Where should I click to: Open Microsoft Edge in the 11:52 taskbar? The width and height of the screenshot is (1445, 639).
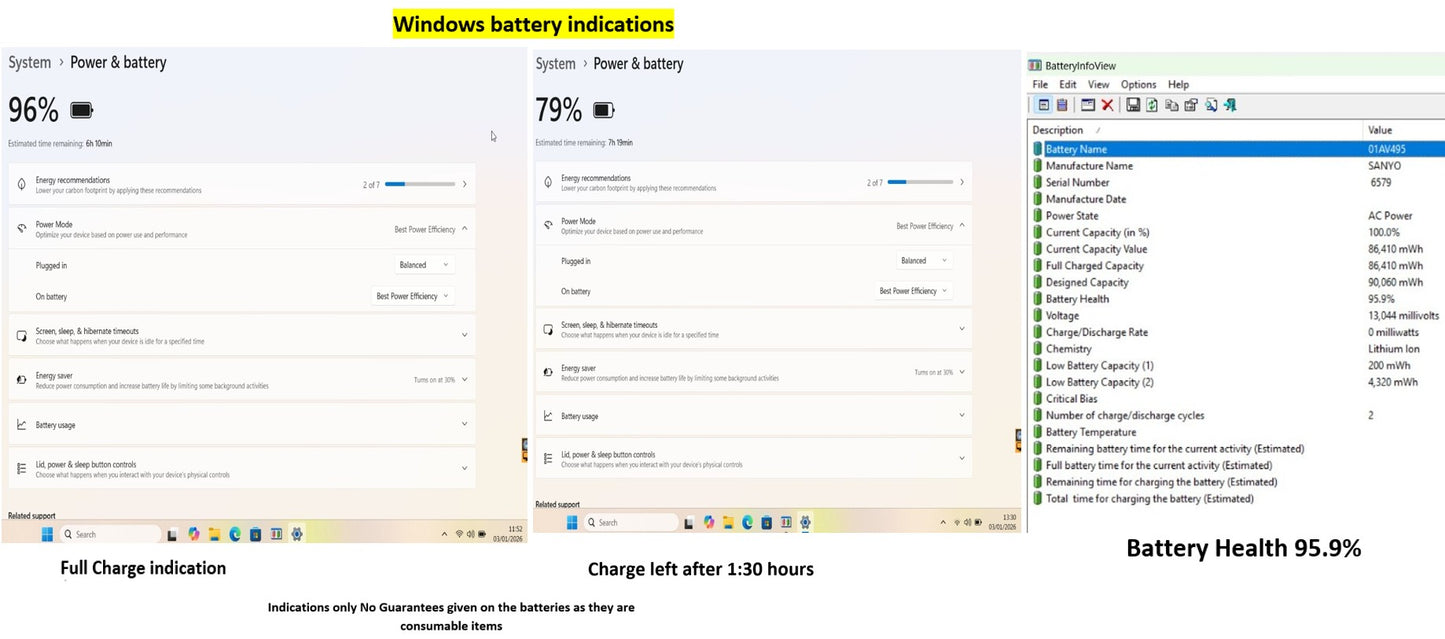pos(235,534)
